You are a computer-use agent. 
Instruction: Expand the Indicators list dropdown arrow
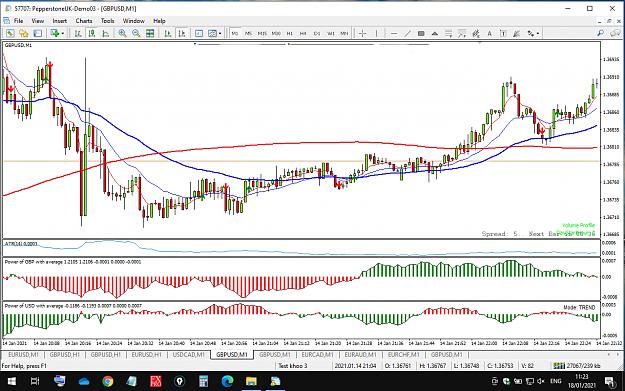point(63,33)
